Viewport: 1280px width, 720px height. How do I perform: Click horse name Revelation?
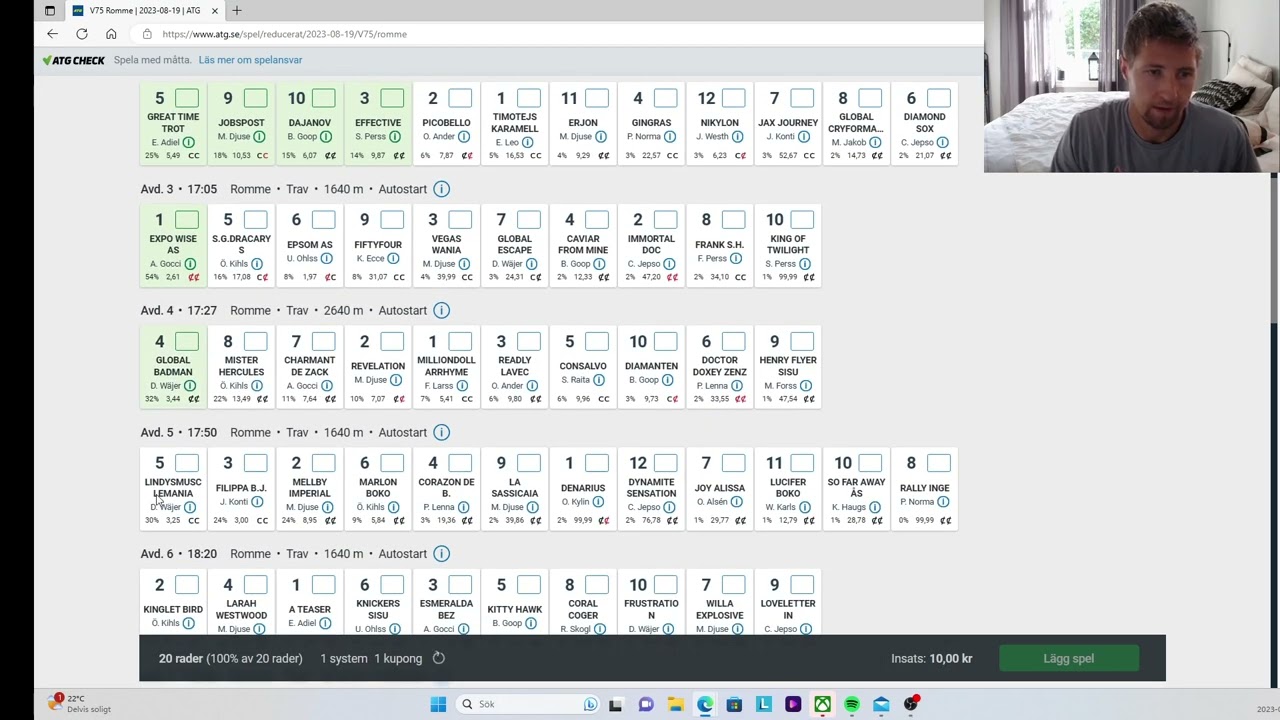click(x=378, y=366)
